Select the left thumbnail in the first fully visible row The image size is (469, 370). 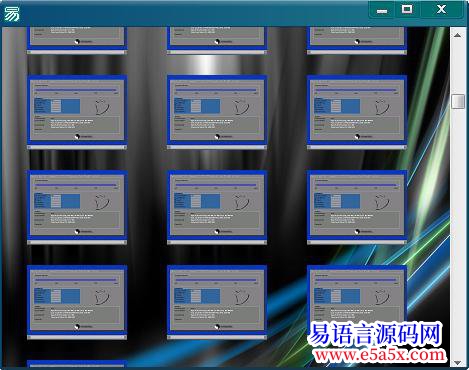[77, 112]
